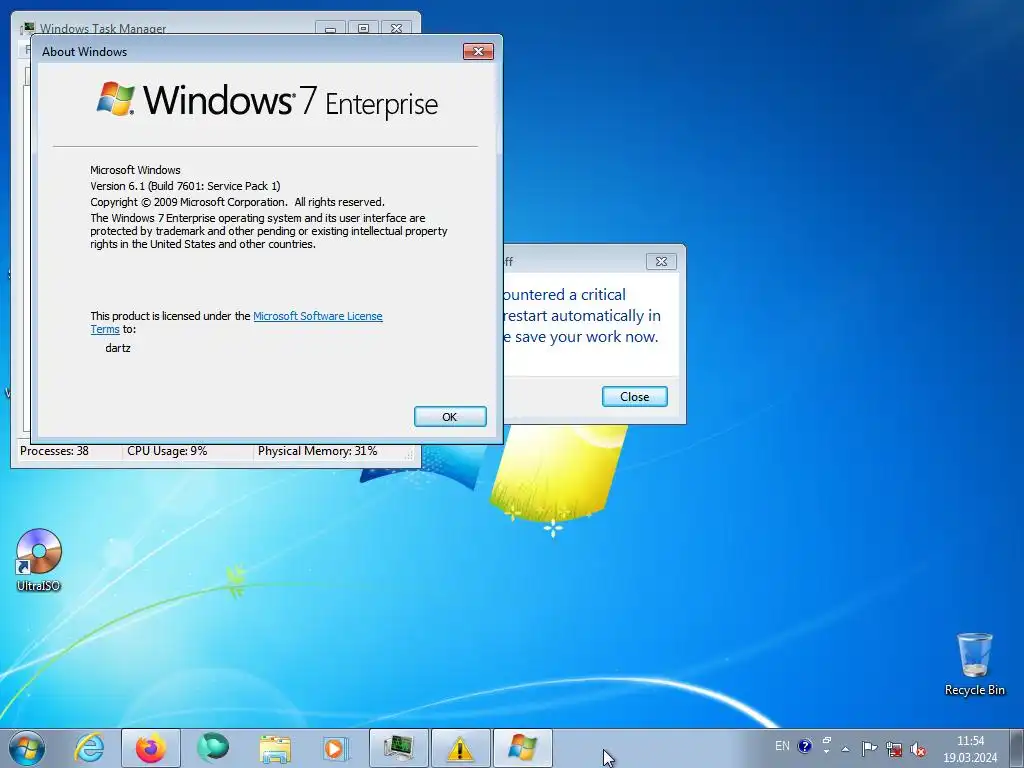Show hidden tray icons arrow

(x=845, y=749)
